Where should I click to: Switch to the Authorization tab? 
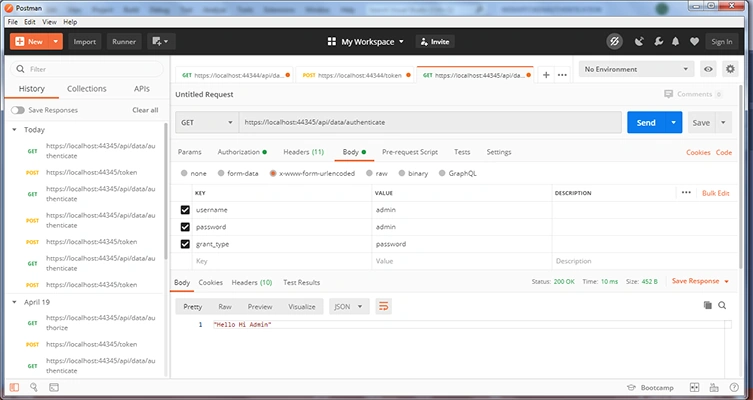pyautogui.click(x=242, y=152)
